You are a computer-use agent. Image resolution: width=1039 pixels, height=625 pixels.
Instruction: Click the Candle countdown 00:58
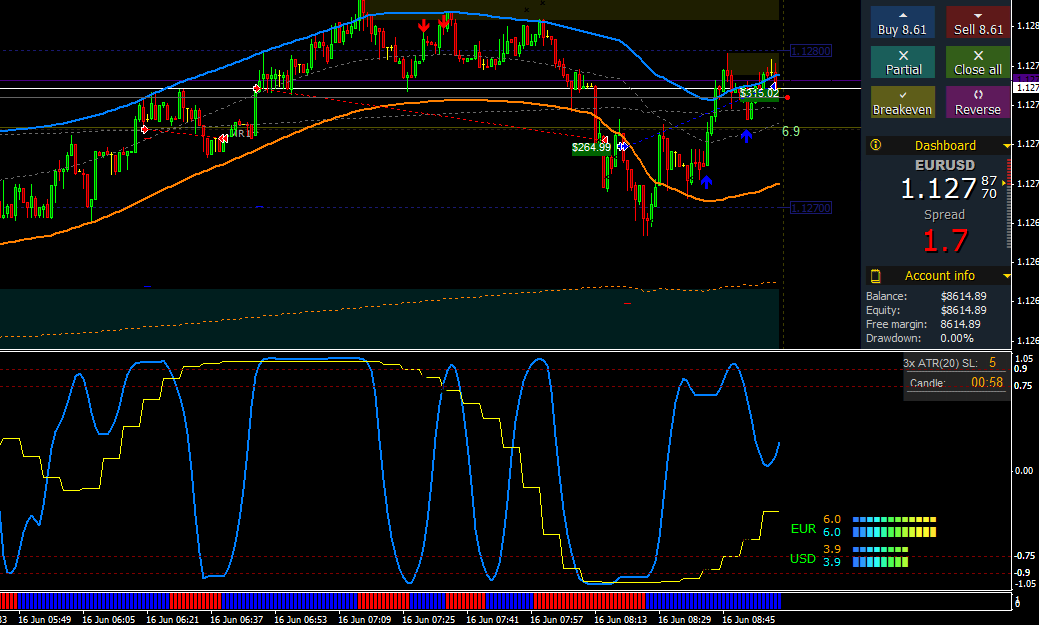pos(987,382)
